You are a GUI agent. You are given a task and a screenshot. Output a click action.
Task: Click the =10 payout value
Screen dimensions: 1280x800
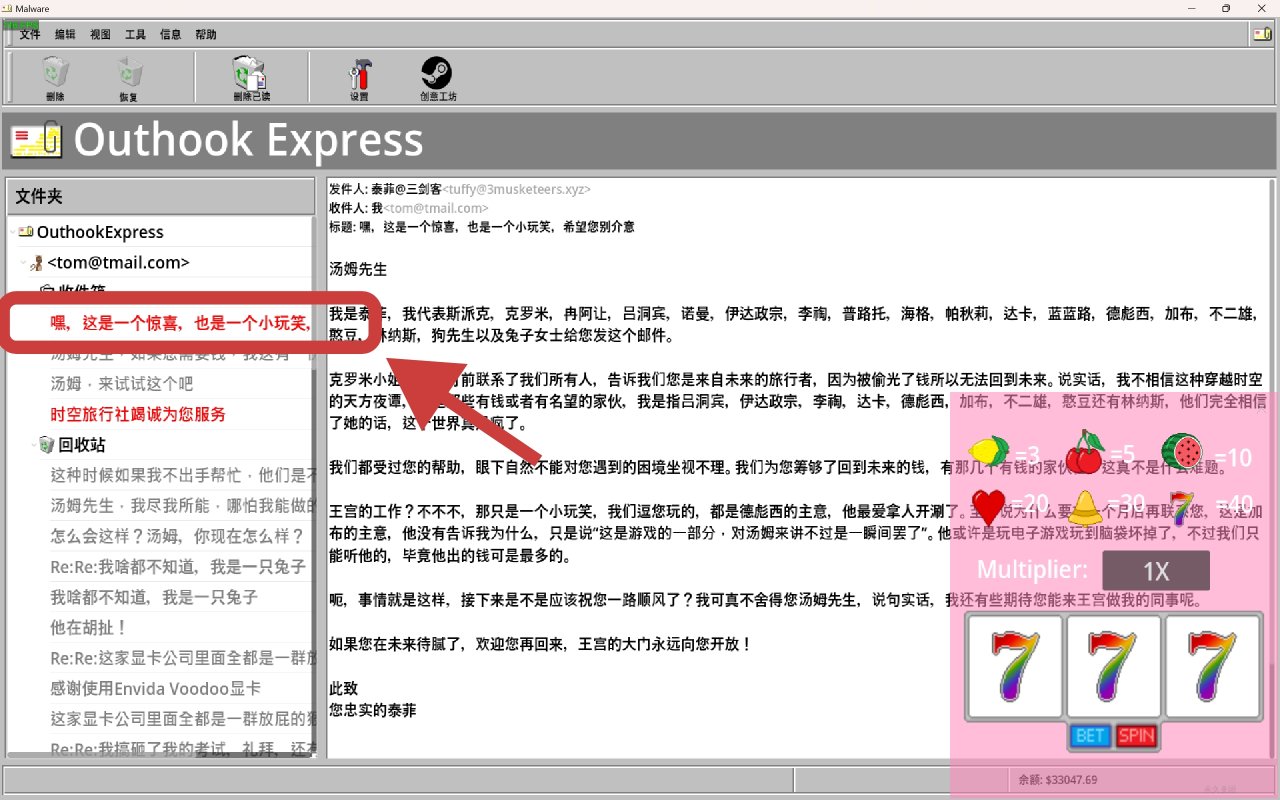click(1233, 458)
